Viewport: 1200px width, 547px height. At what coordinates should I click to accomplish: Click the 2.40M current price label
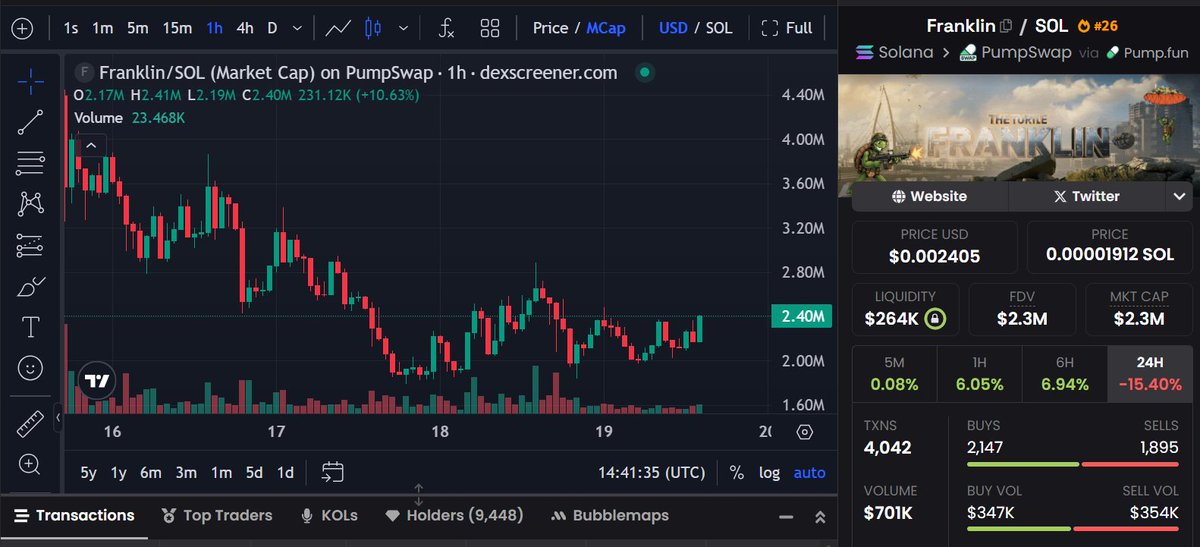804,316
